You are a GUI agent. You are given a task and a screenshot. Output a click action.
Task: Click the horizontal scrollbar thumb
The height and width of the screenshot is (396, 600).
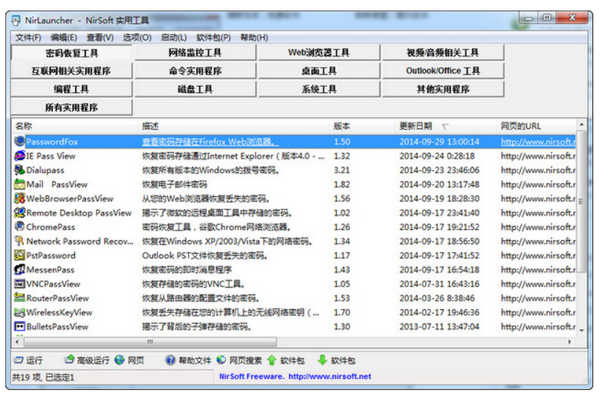tap(150, 341)
